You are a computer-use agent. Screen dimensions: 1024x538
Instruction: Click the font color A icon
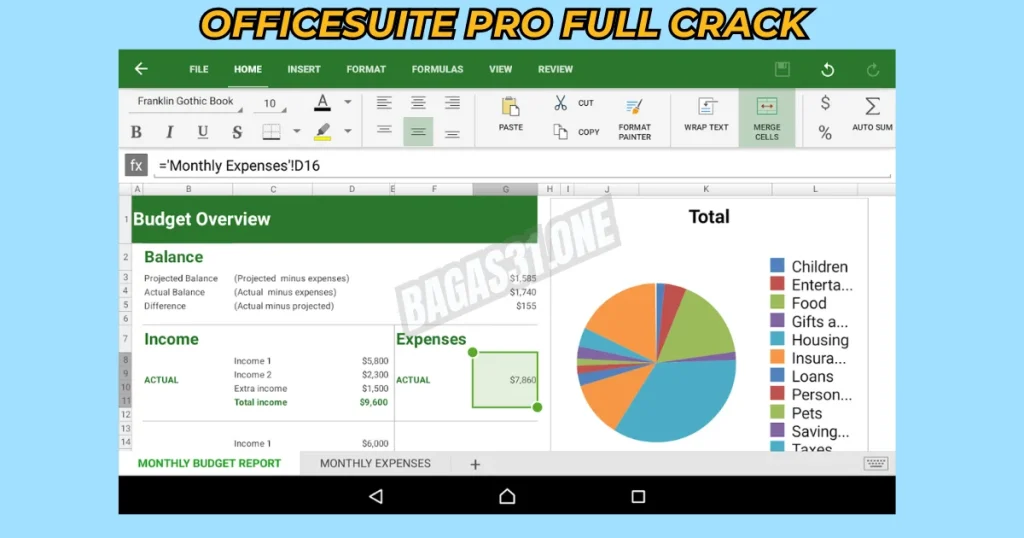click(x=322, y=103)
